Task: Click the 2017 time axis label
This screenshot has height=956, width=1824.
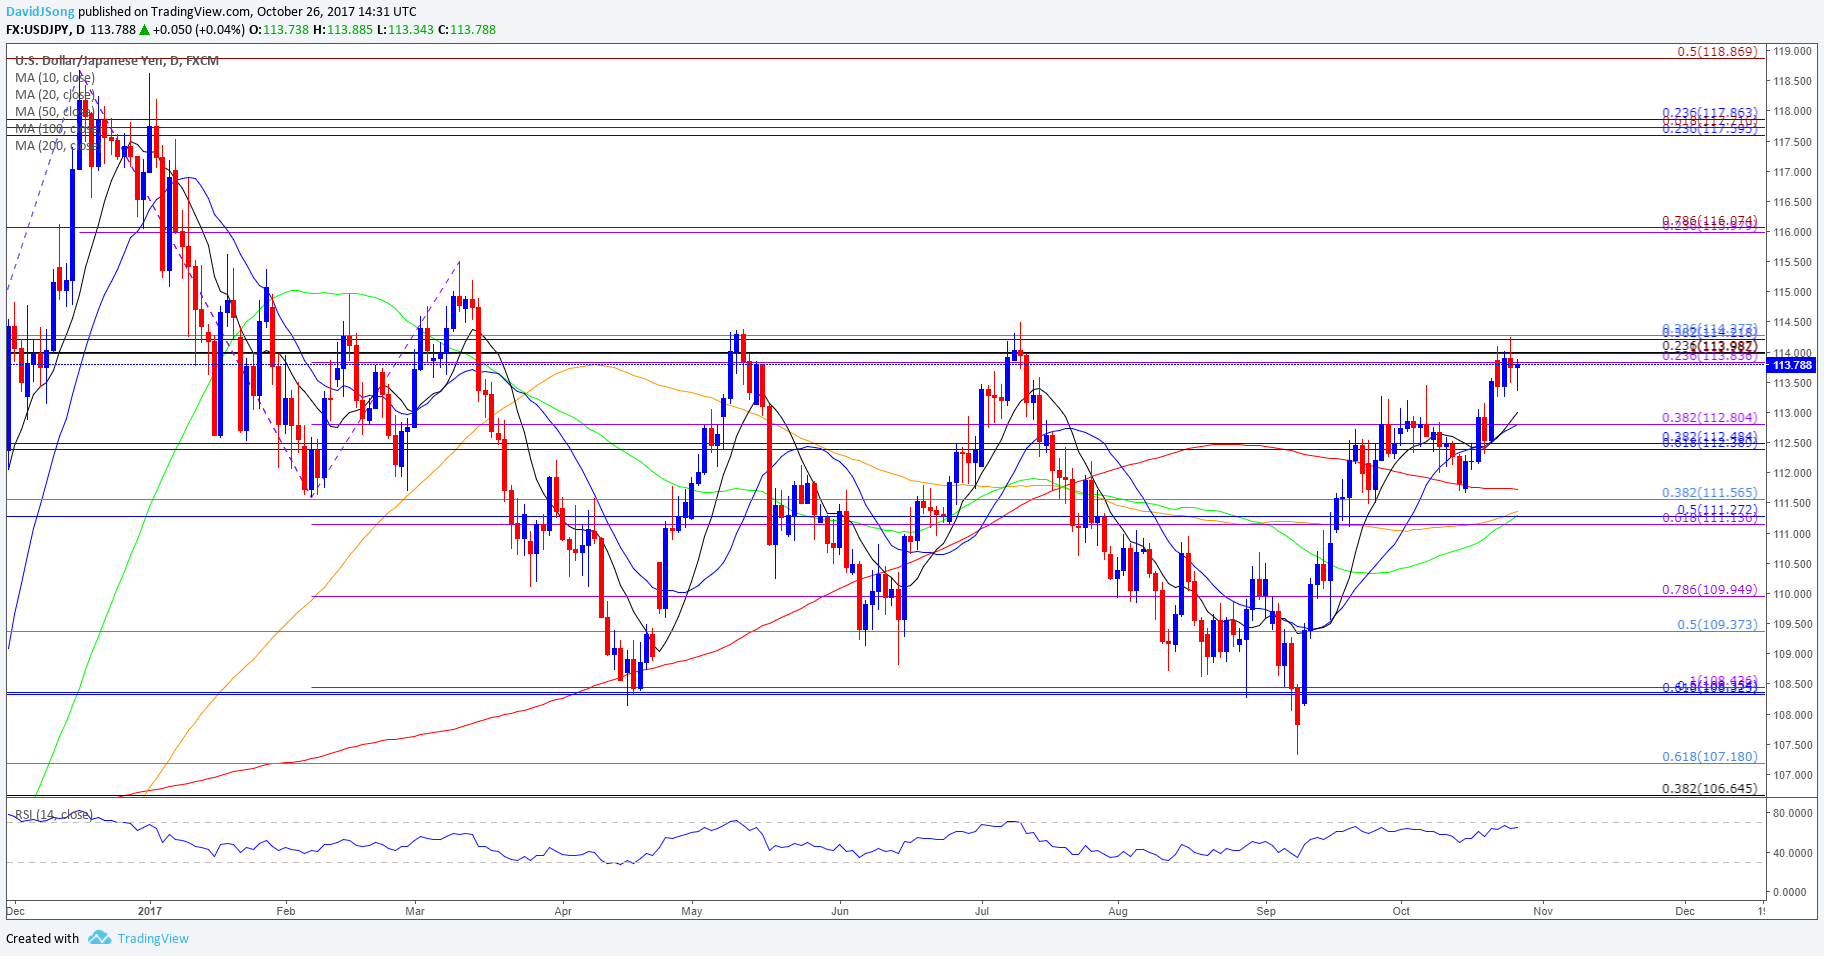Action: click(x=150, y=911)
